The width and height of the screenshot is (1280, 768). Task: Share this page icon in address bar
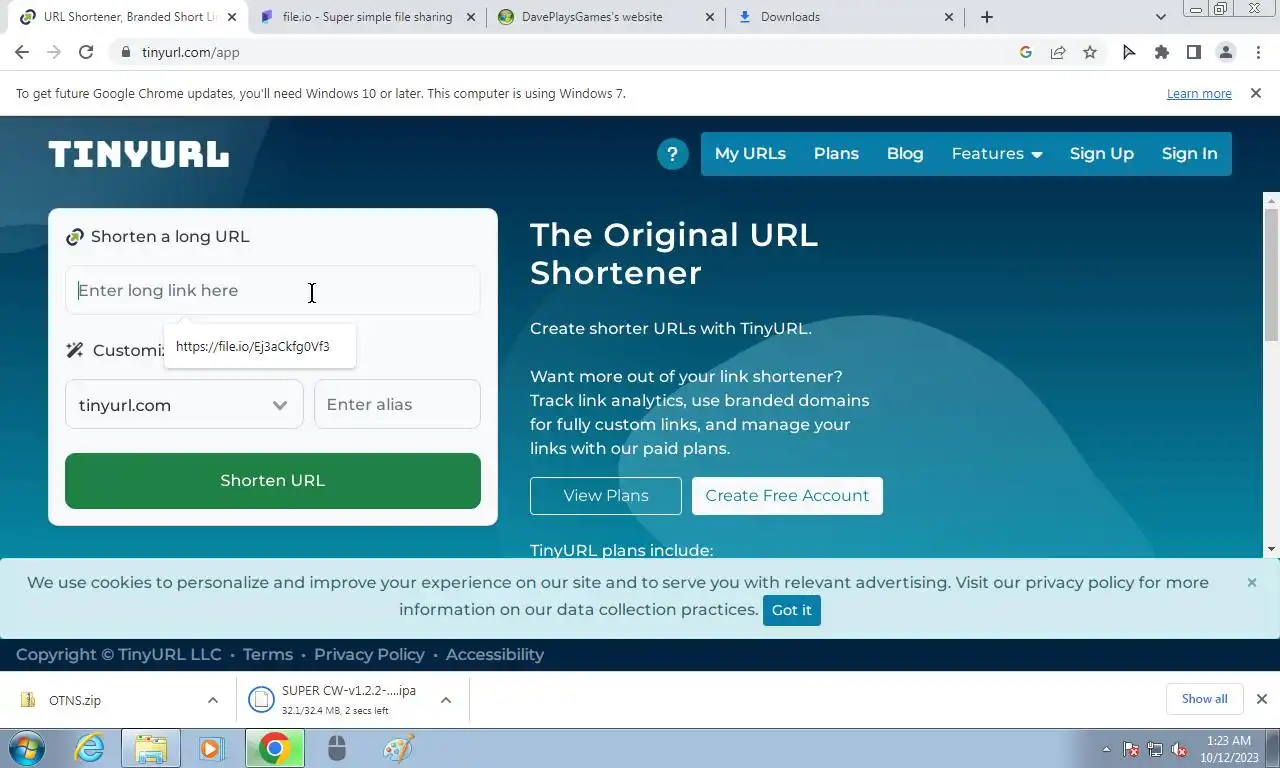[1057, 52]
